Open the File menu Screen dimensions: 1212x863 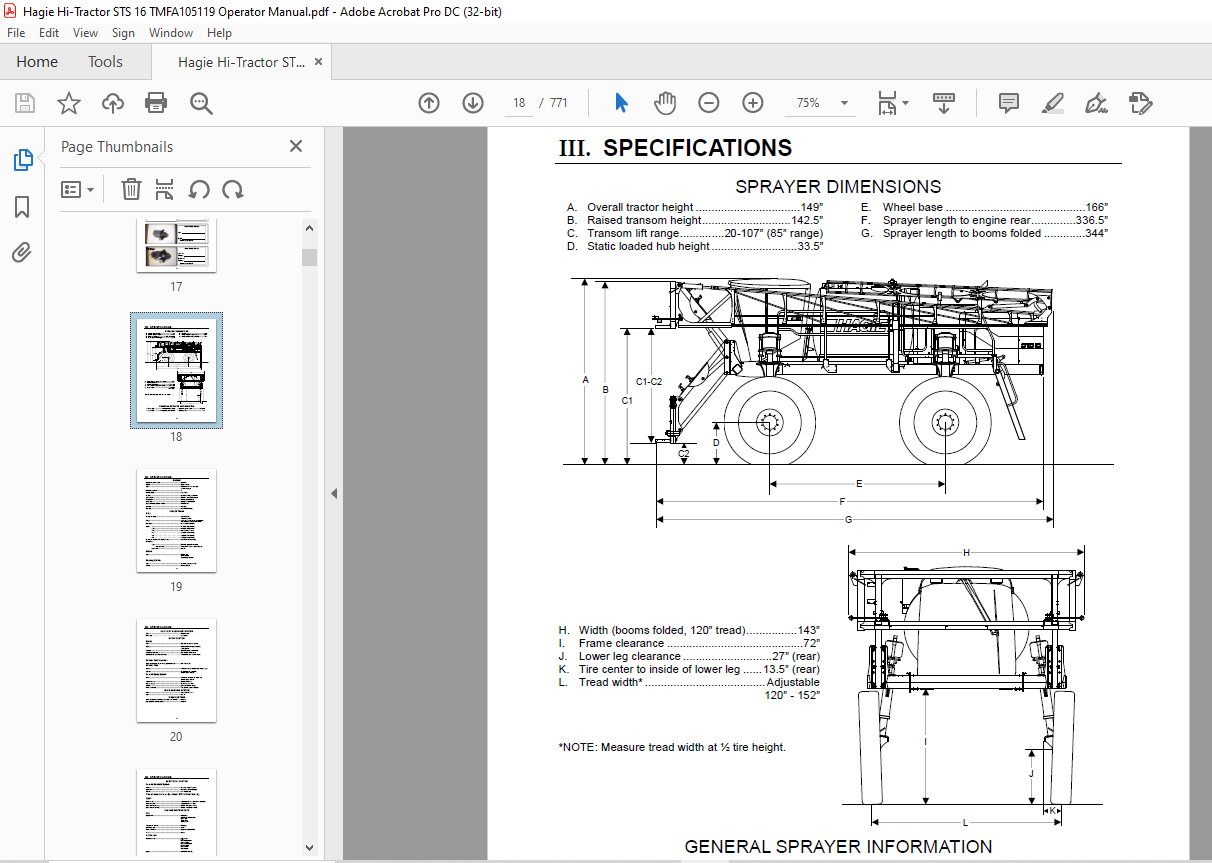click(16, 33)
